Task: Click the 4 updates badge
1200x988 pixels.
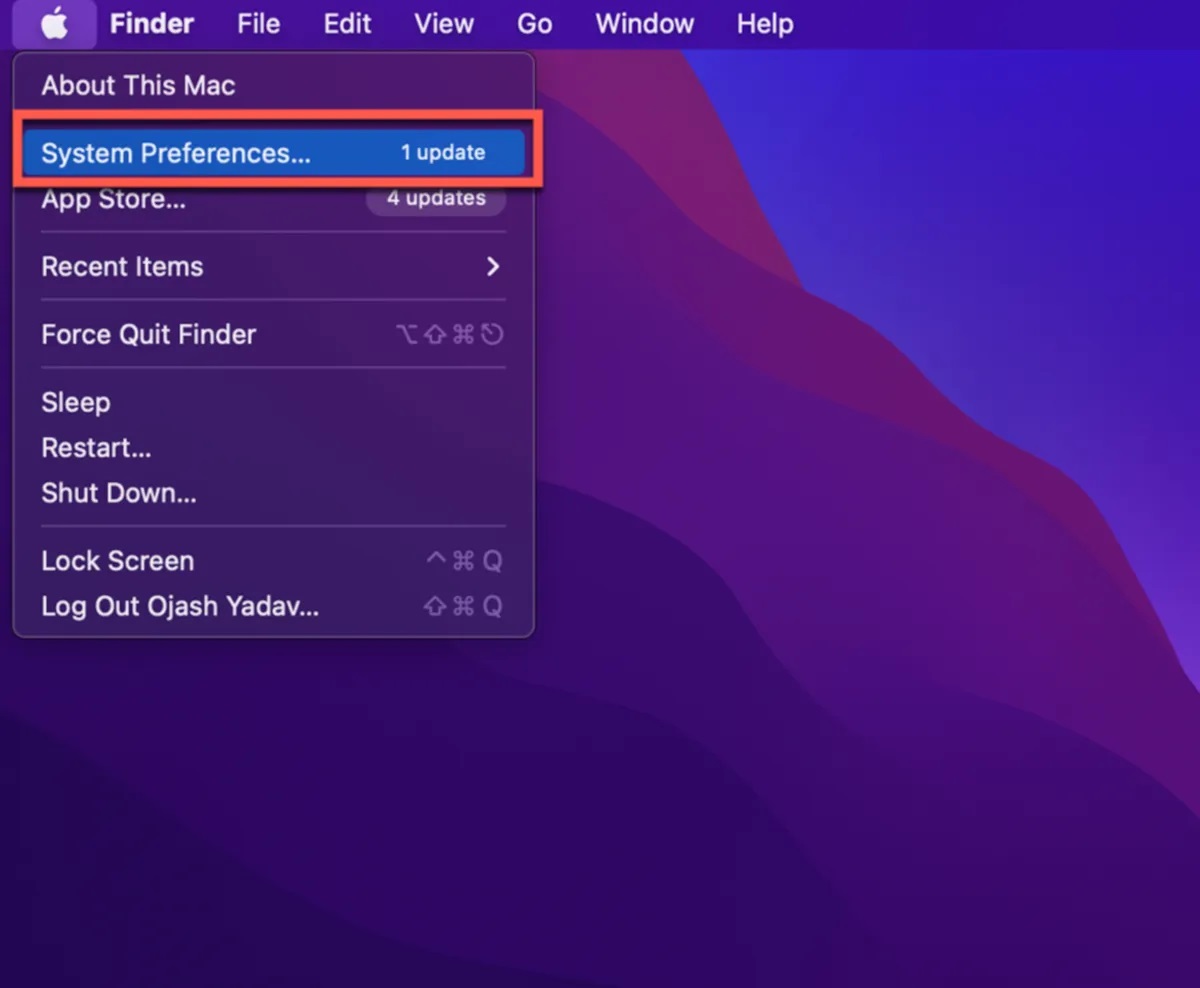Action: point(436,198)
